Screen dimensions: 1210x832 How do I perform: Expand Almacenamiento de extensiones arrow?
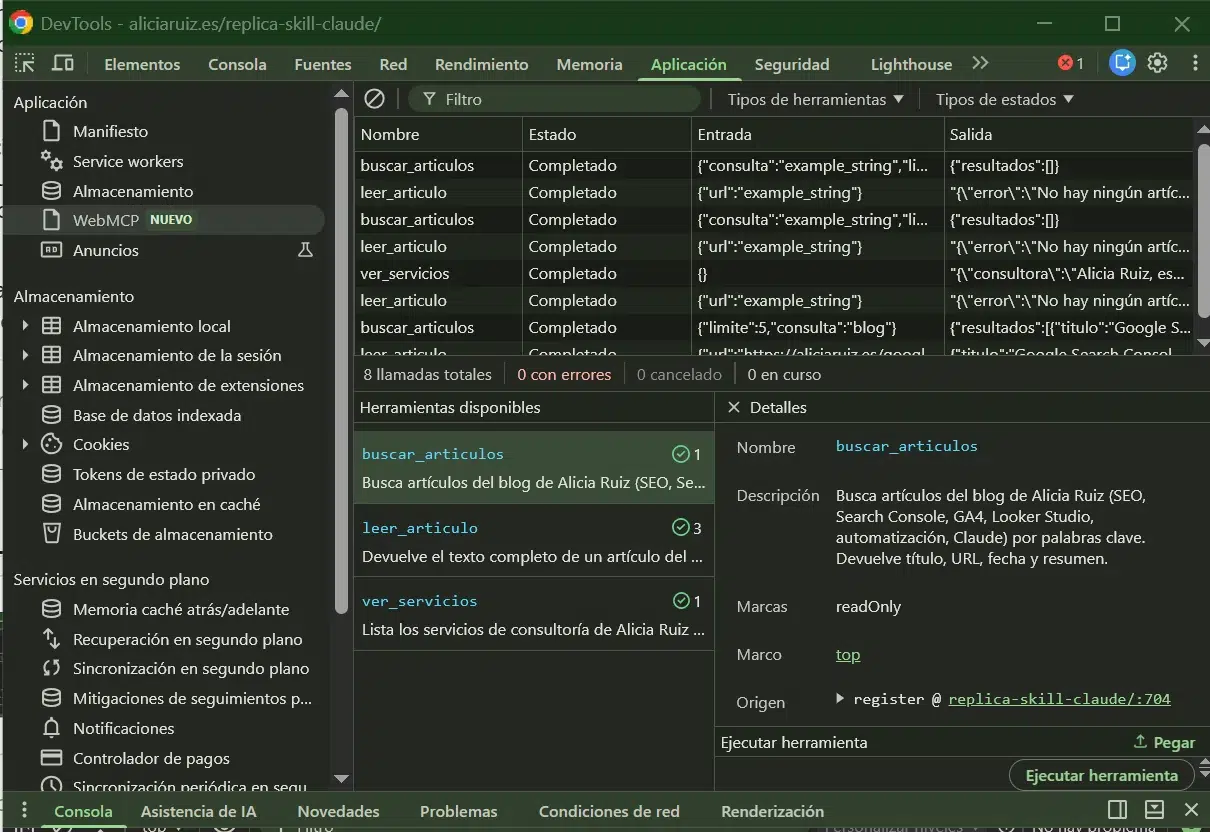(25, 385)
